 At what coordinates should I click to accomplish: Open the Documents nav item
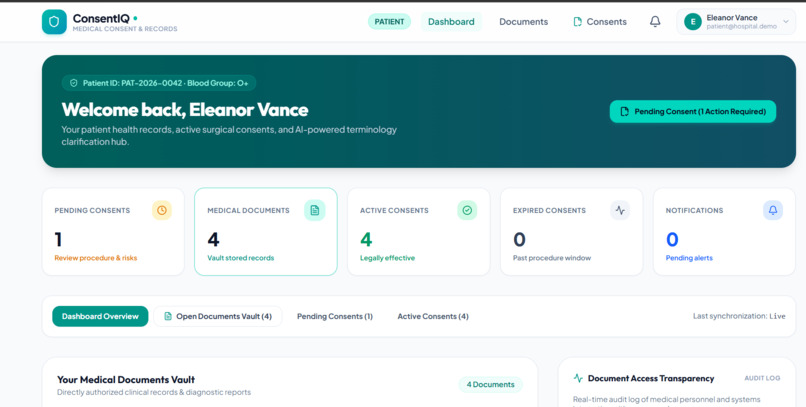click(x=524, y=22)
